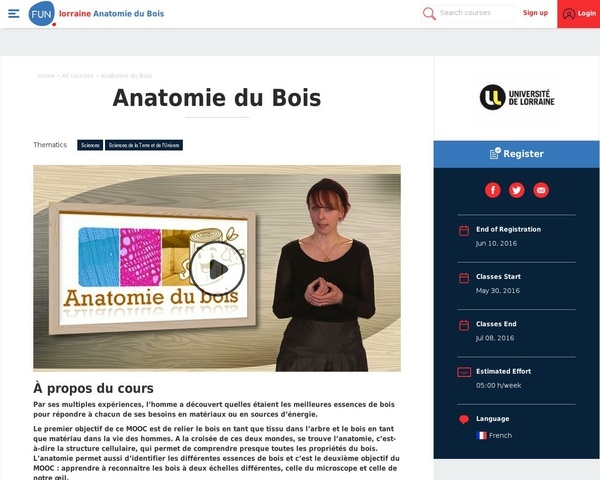Register for the course
This screenshot has width=600, height=480.
click(x=517, y=154)
